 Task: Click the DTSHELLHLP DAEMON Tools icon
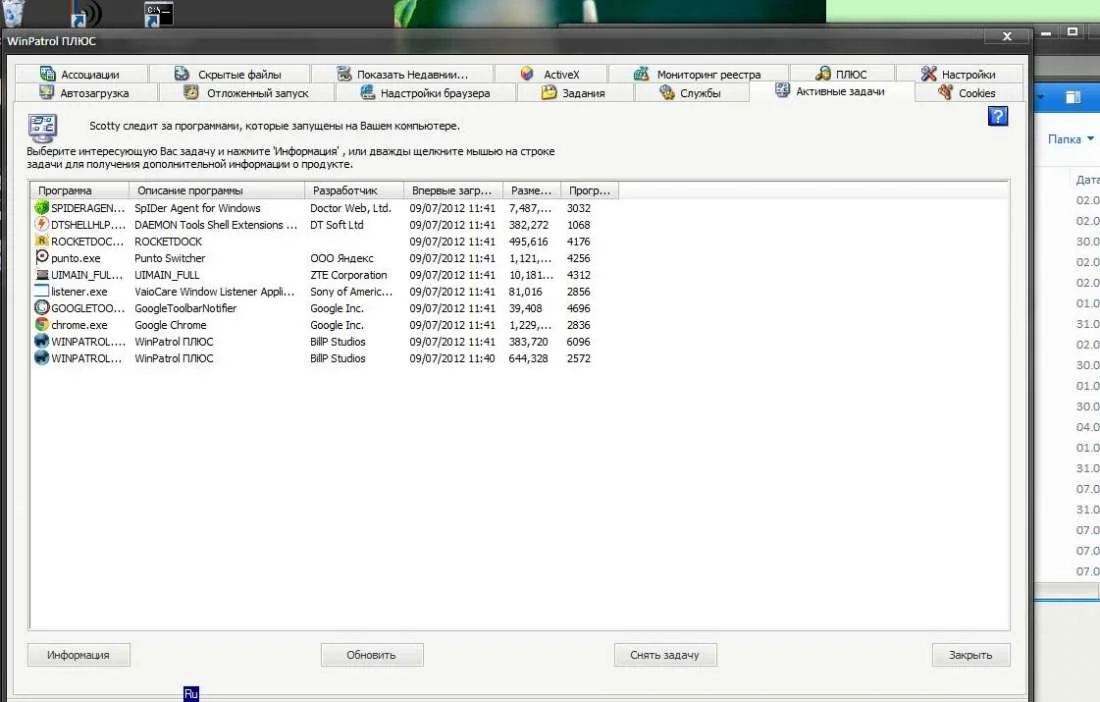tap(42, 224)
